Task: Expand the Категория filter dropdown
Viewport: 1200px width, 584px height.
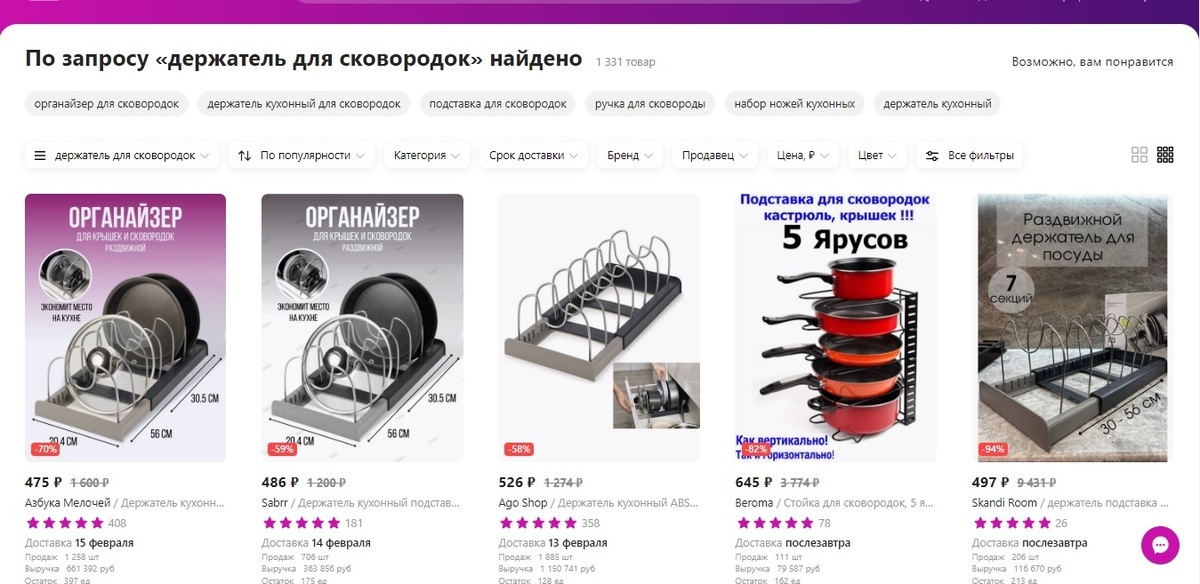Action: [x=427, y=156]
